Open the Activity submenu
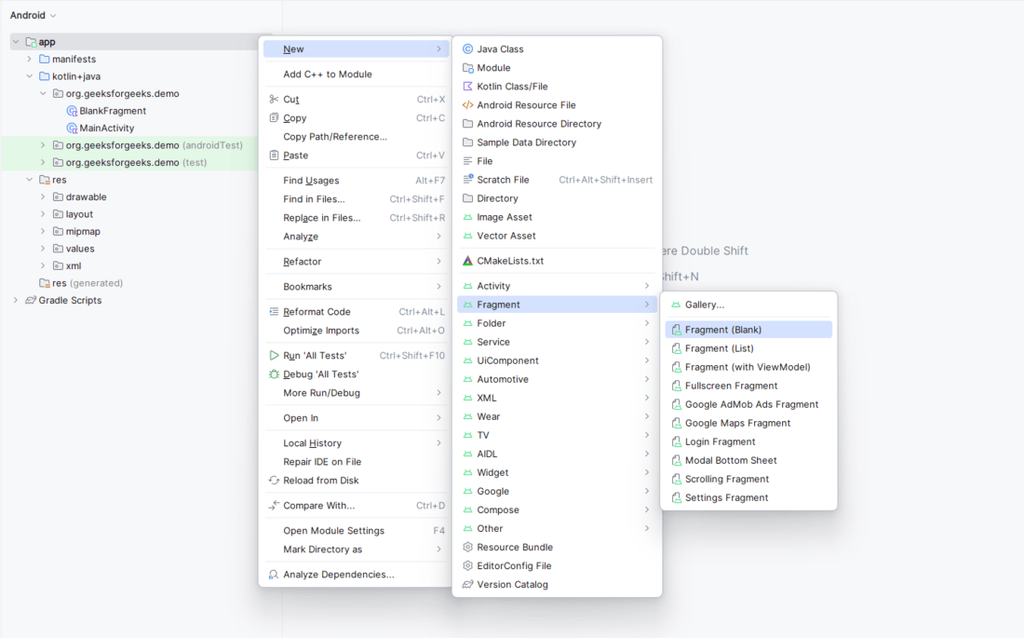The width and height of the screenshot is (1024, 638). [557, 286]
